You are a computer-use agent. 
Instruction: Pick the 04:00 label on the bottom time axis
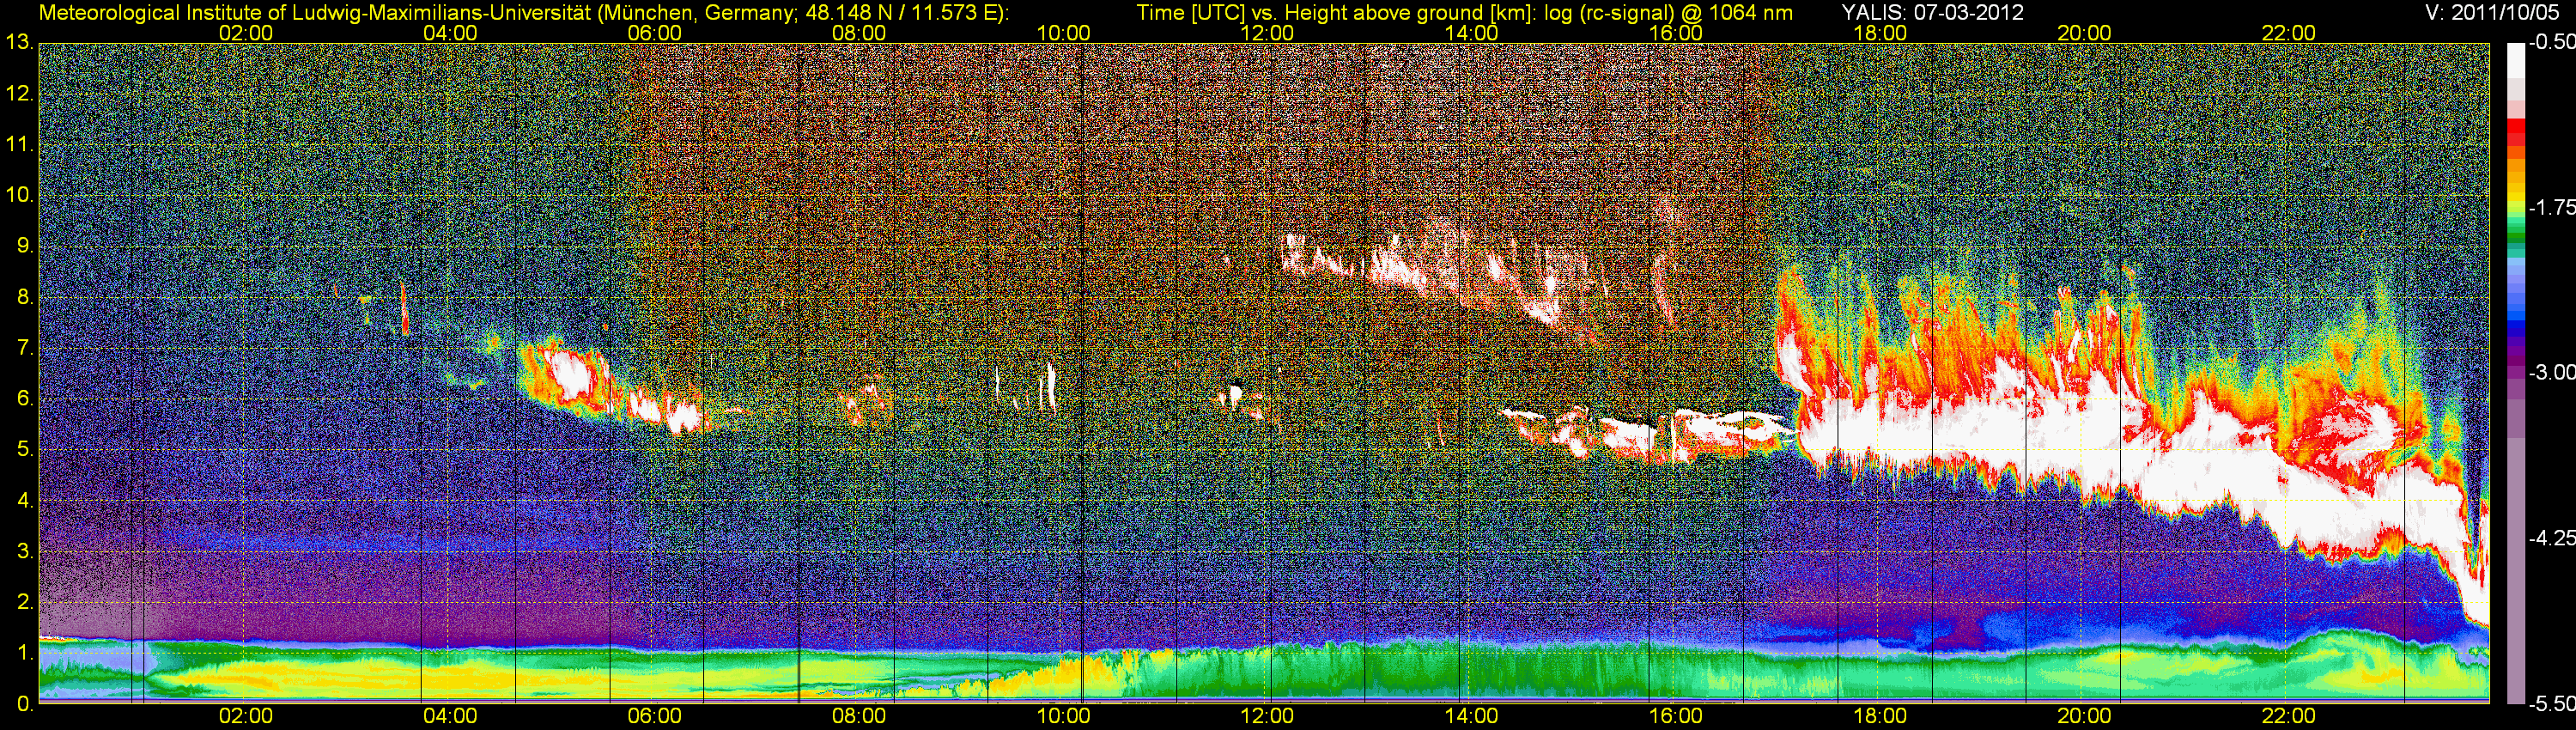(450, 716)
